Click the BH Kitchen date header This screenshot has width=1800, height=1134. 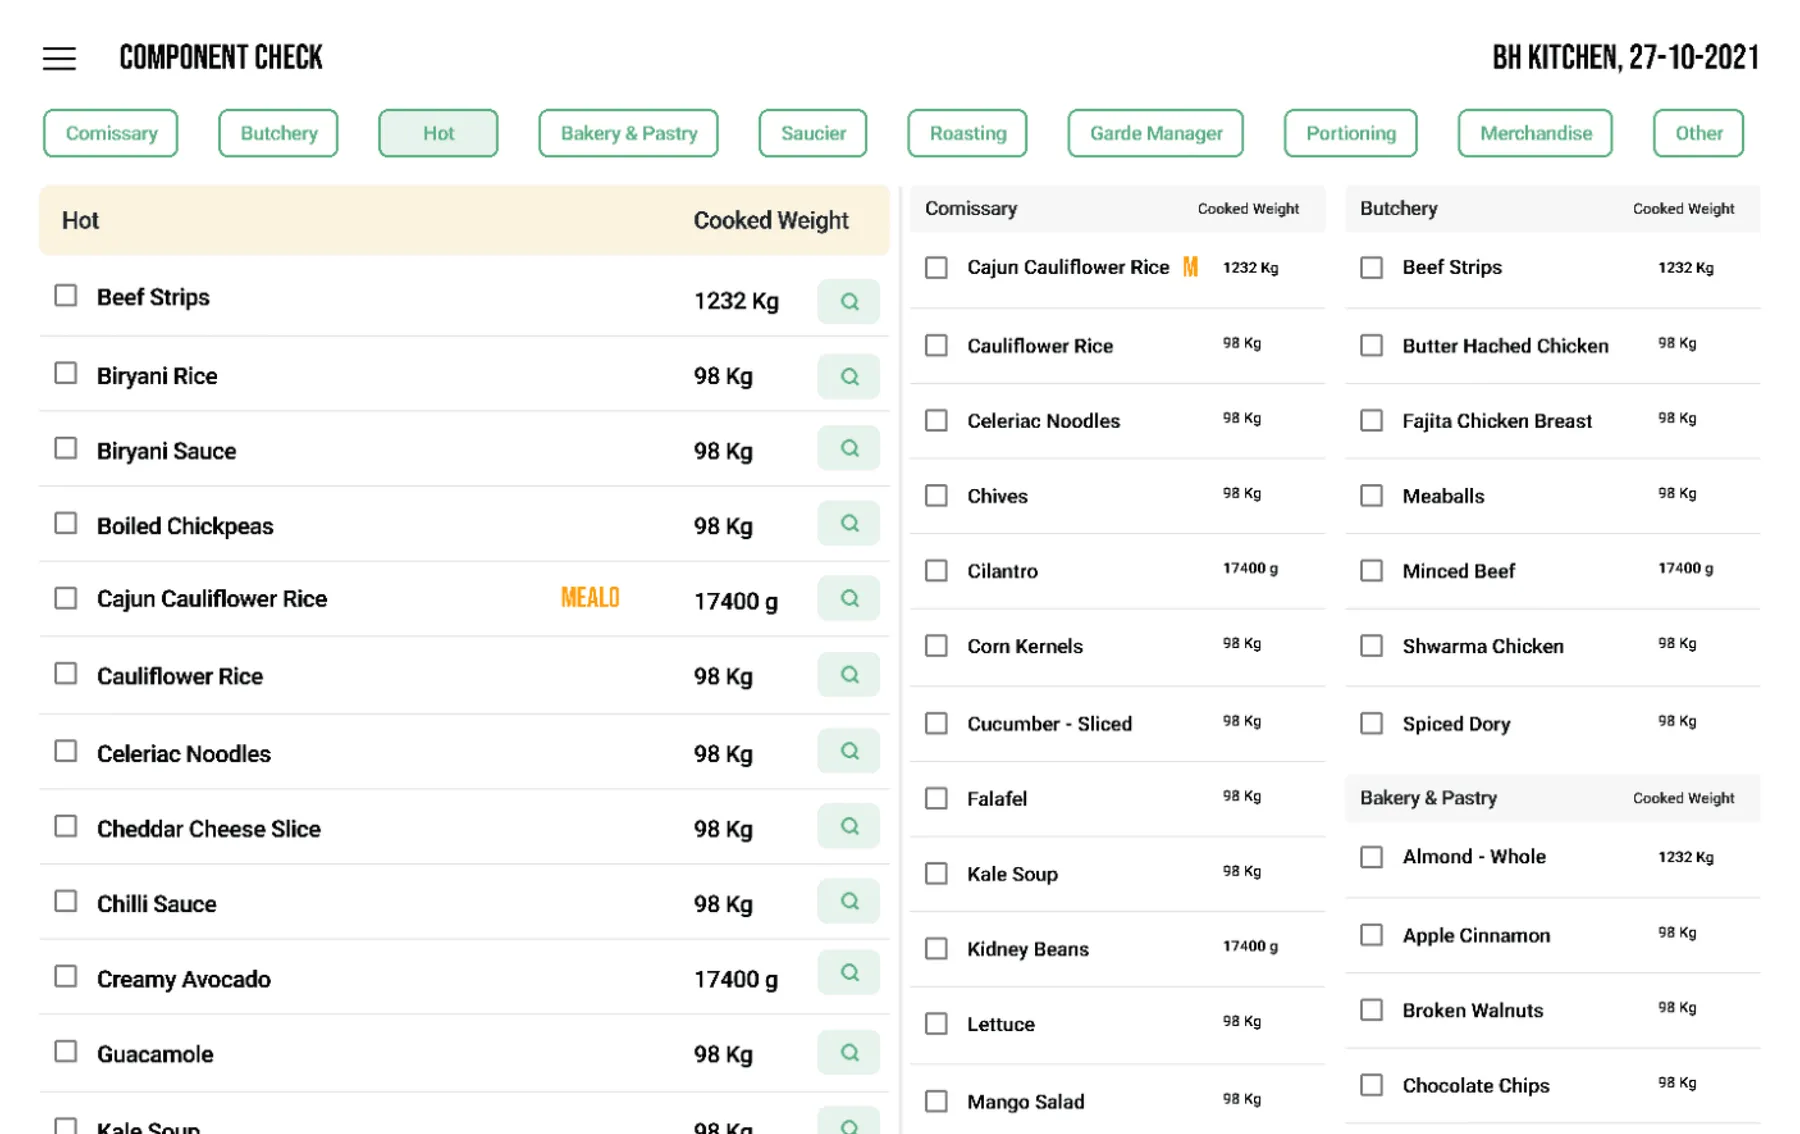[1625, 58]
